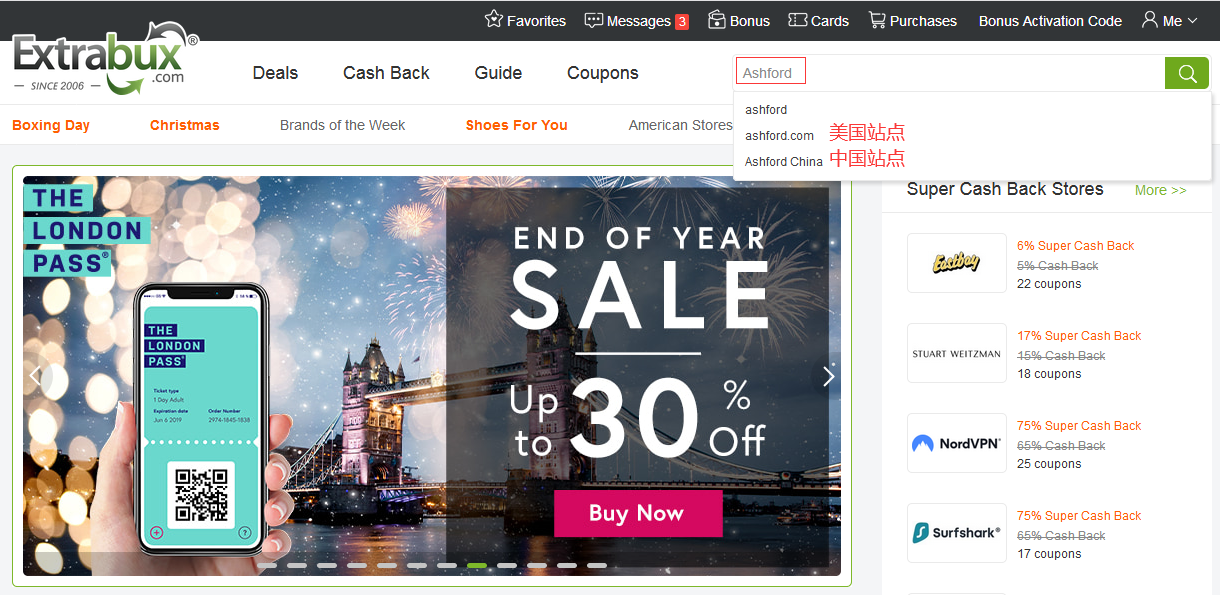Choose ashford.com search suggestion
The width and height of the screenshot is (1220, 595).
(780, 135)
